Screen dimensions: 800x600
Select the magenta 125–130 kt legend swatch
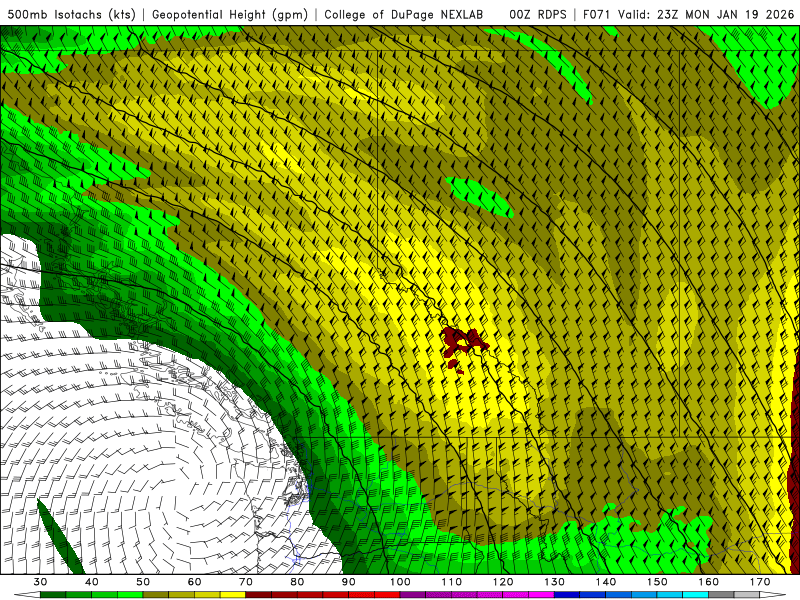[x=541, y=594]
